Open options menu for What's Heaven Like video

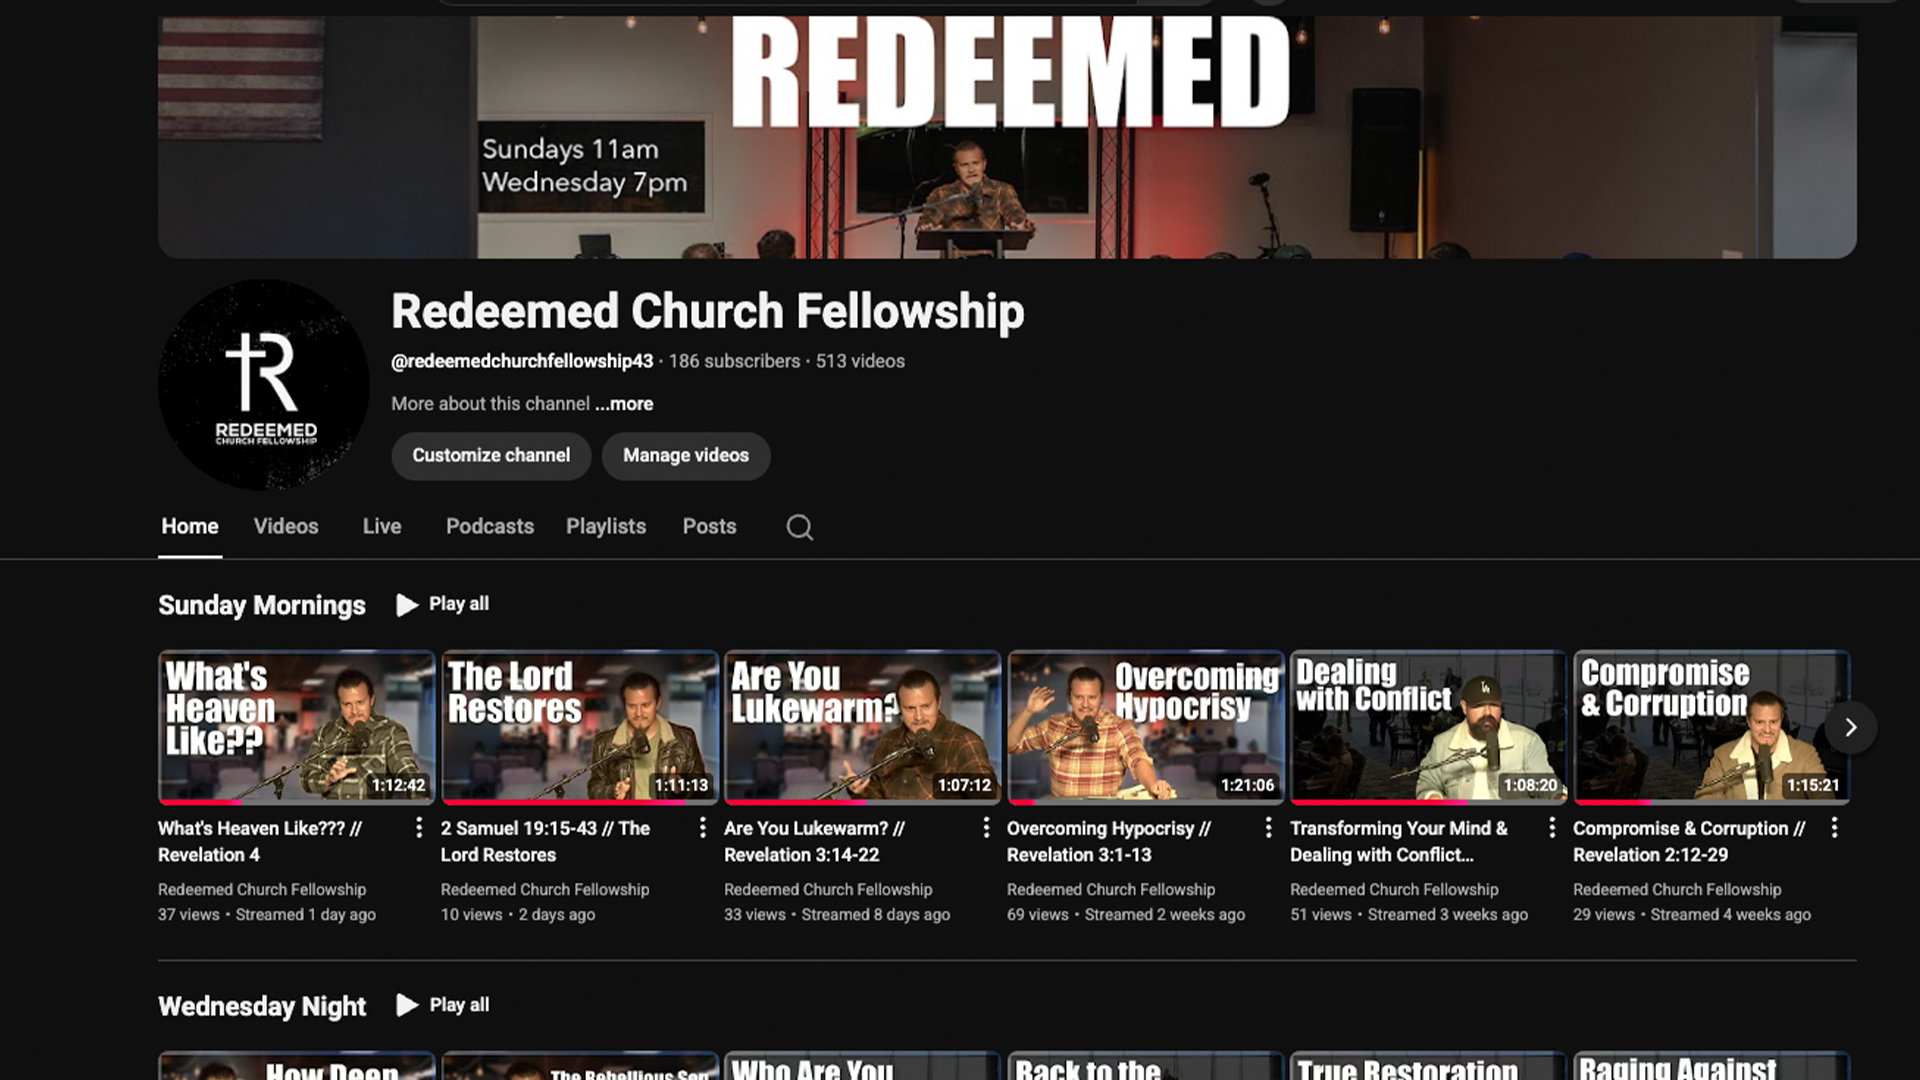[419, 828]
